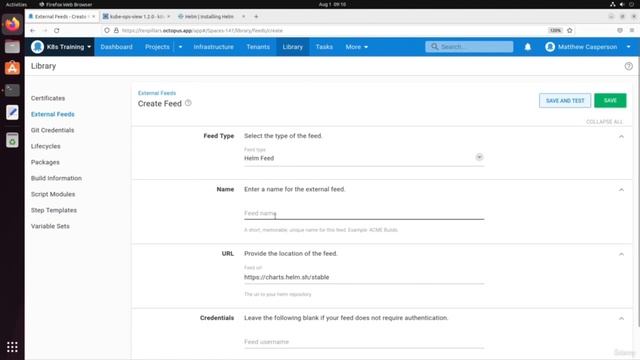Click the Feed url input field
The width and height of the screenshot is (640, 360).
(x=364, y=277)
